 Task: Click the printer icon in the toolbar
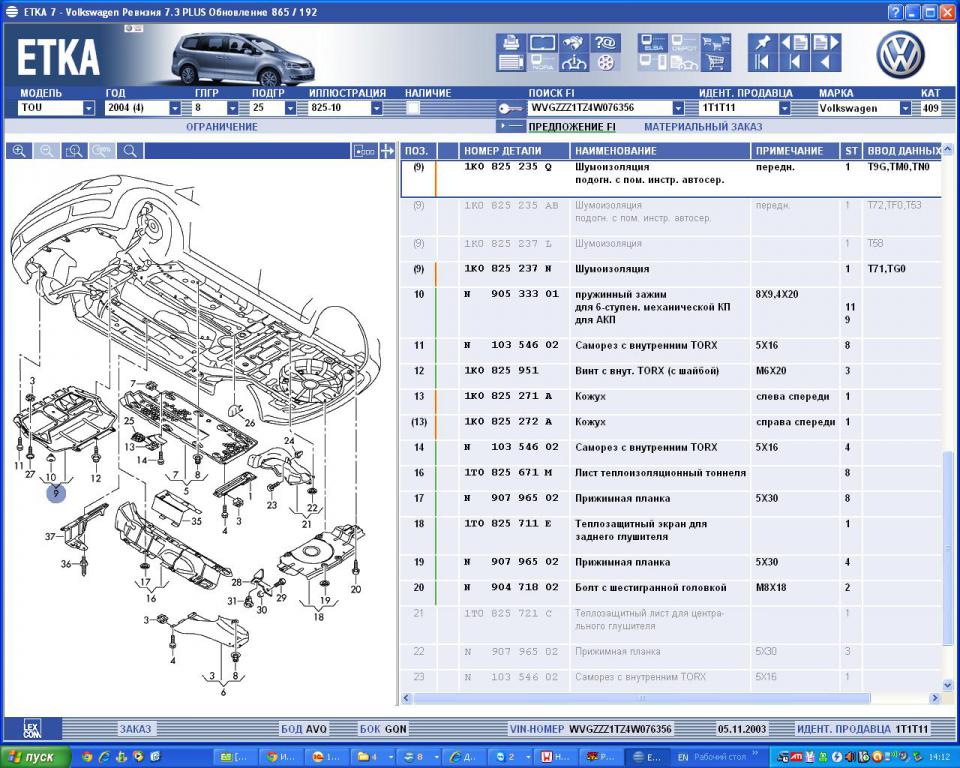pyautogui.click(x=511, y=43)
